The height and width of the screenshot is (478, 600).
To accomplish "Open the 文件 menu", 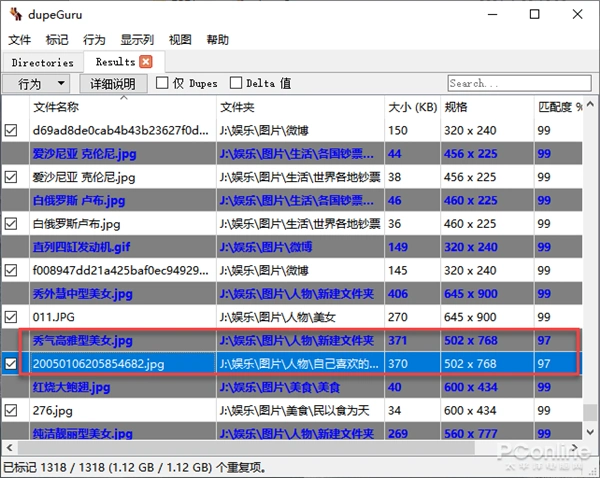I will (20, 40).
